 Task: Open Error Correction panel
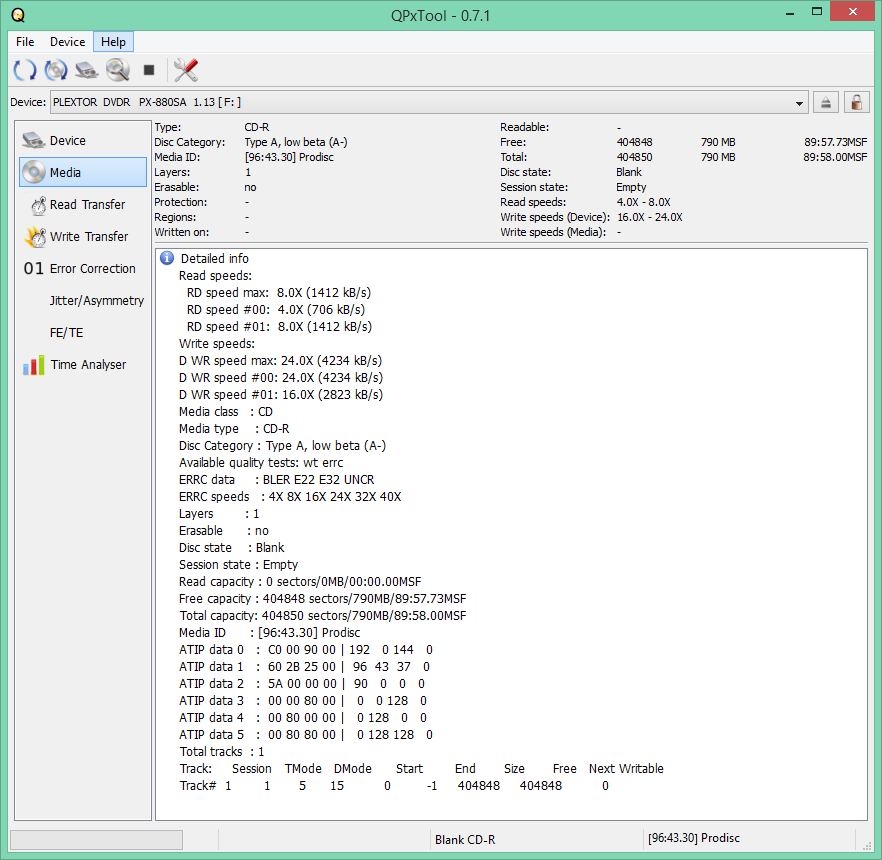click(x=83, y=269)
